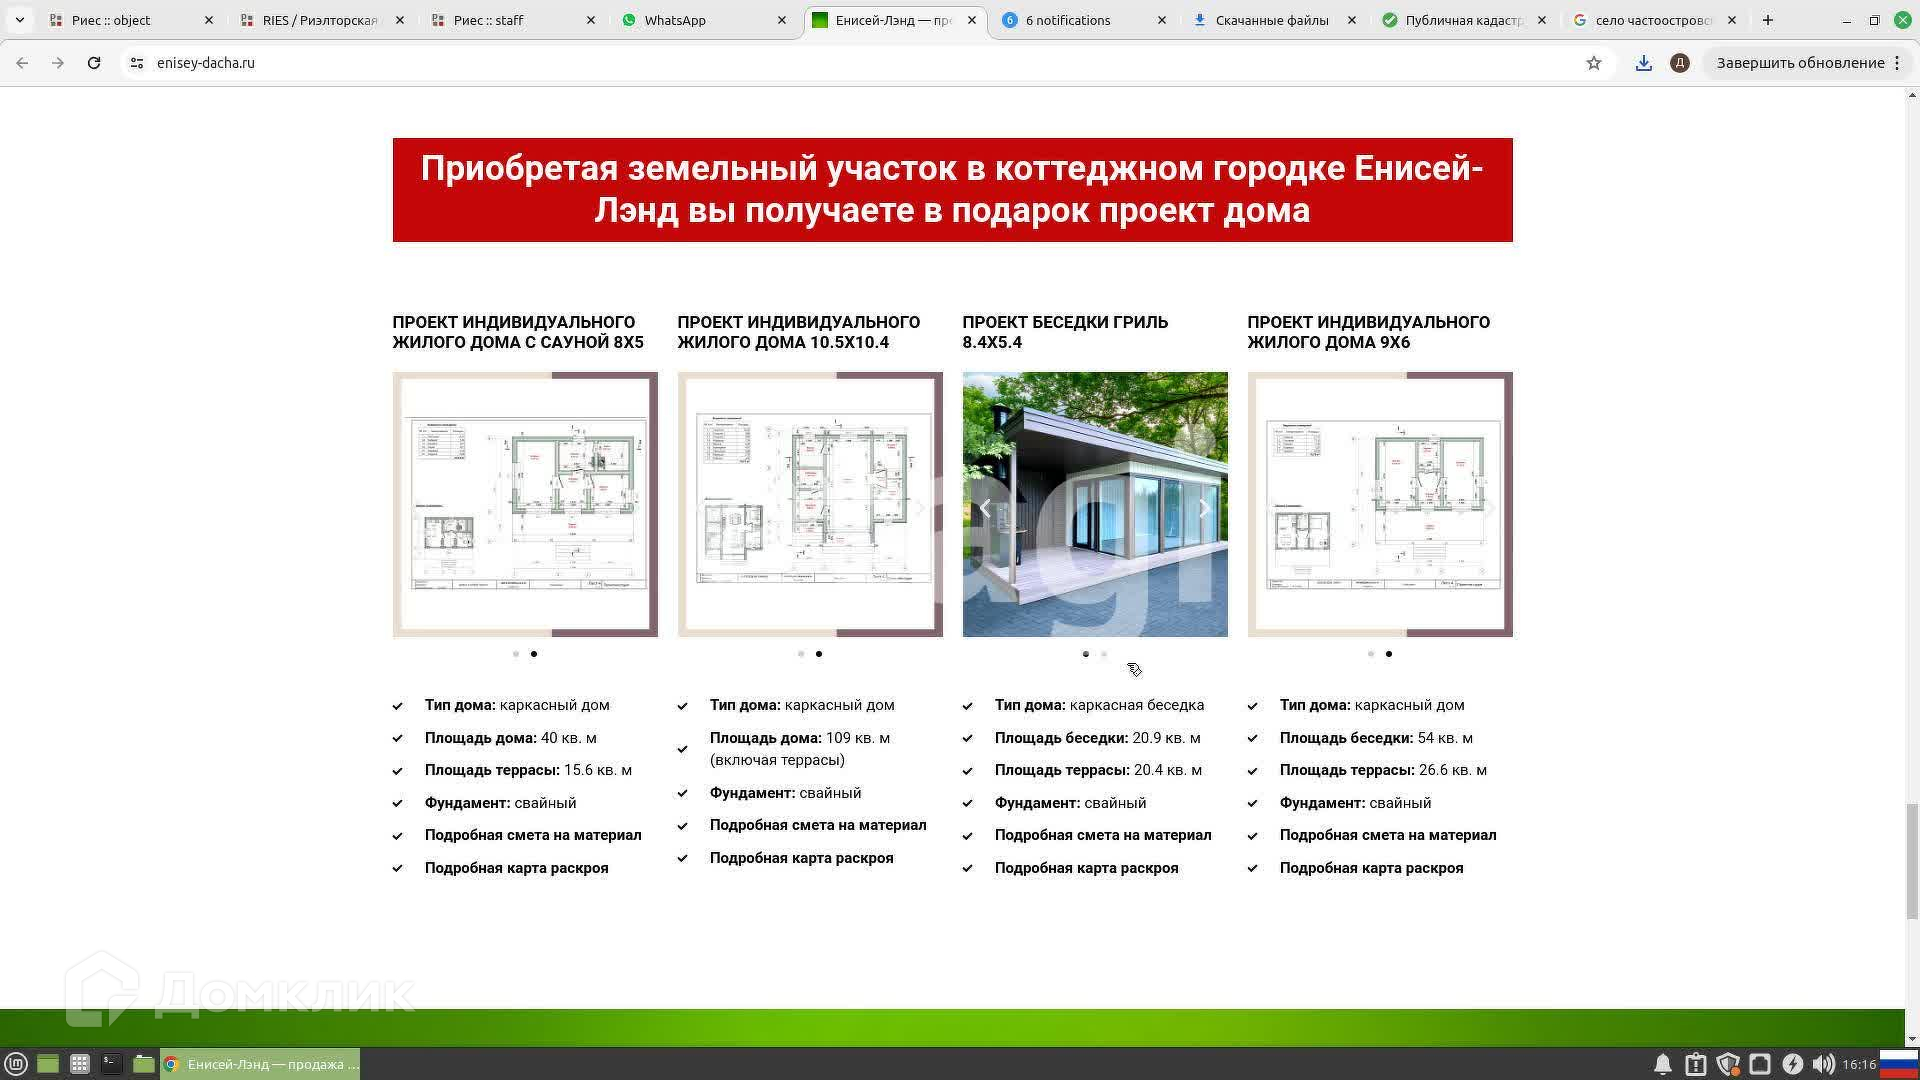Select first slide dot under house 9x6
The image size is (1920, 1080).
pyautogui.click(x=1371, y=654)
